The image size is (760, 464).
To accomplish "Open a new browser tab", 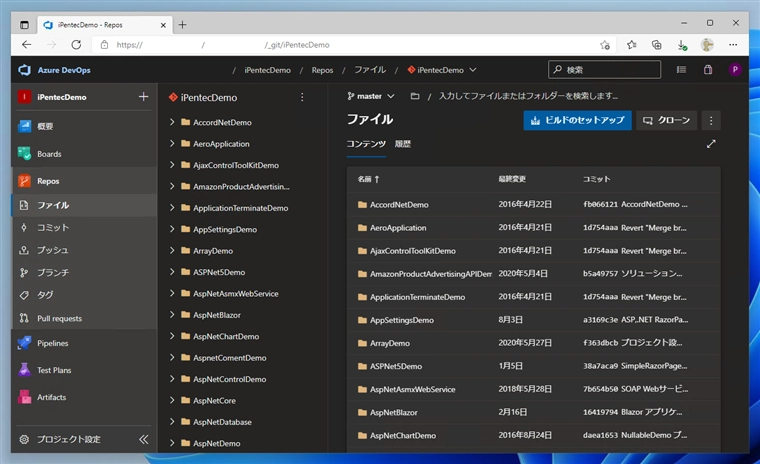I will (x=182, y=25).
